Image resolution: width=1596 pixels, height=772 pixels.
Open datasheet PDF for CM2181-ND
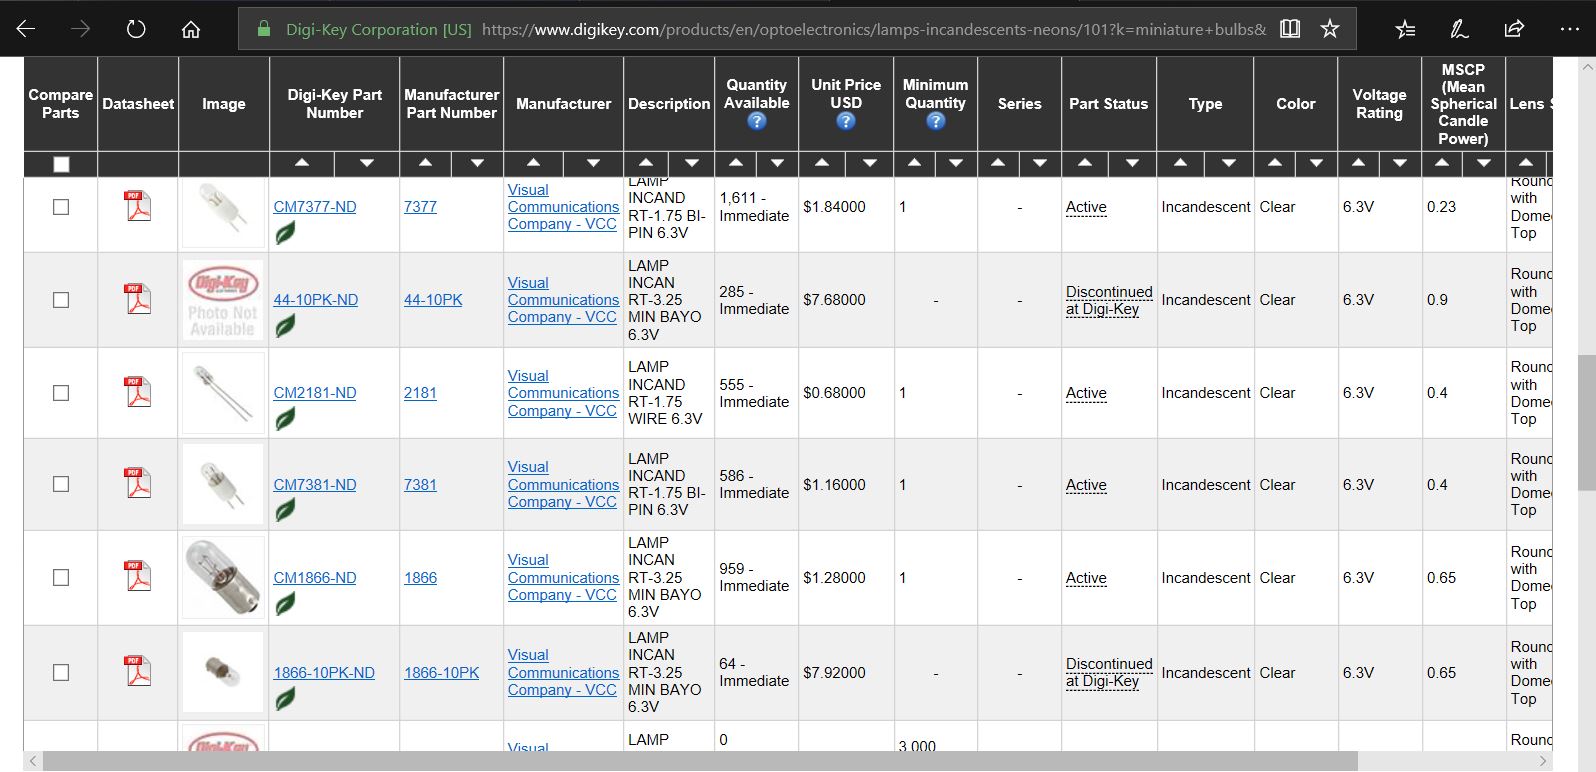137,392
